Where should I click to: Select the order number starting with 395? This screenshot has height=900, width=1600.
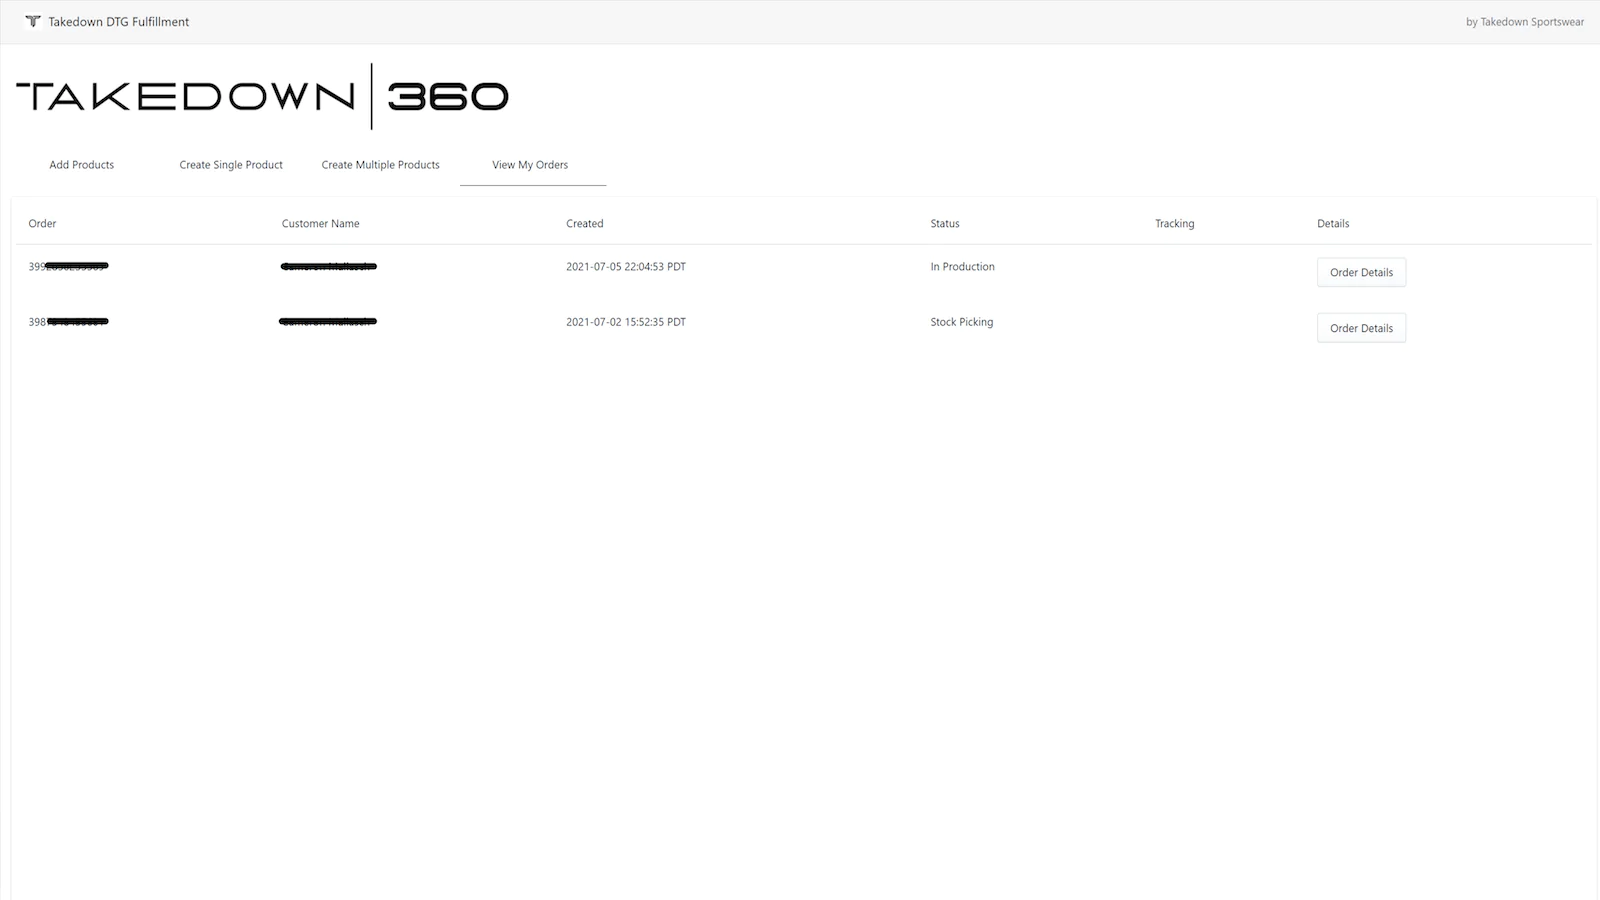[68, 266]
